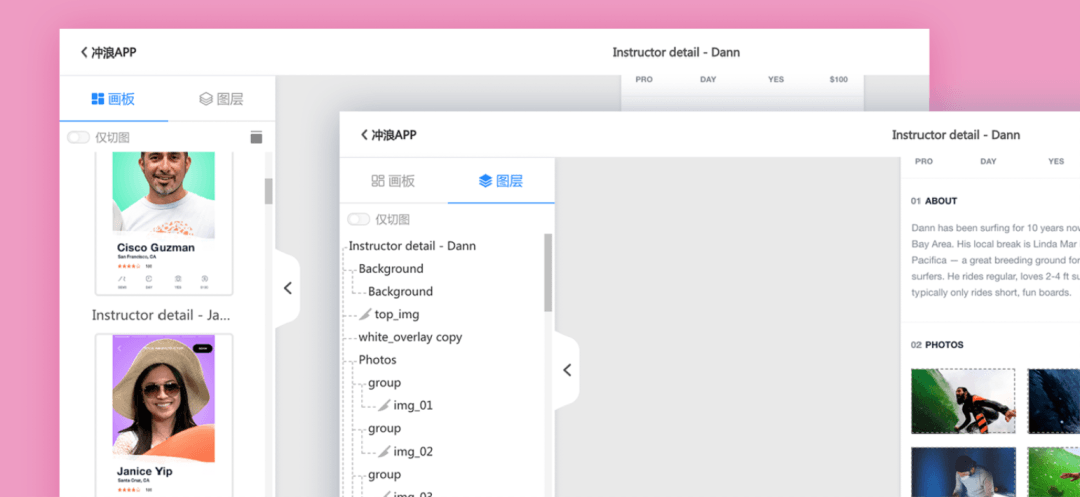The image size is (1080, 497).
Task: Click $100 label in back window canvas
Action: (838, 79)
